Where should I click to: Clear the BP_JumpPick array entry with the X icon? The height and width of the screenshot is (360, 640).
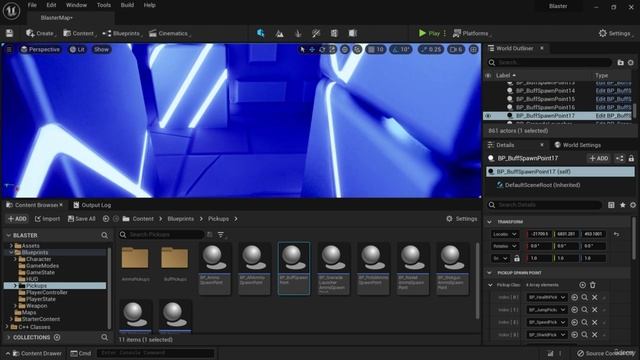[x=595, y=310]
